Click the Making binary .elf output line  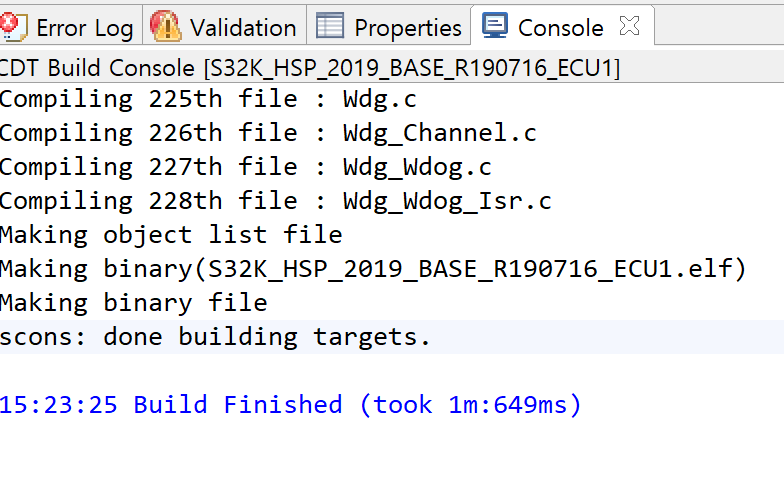pyautogui.click(x=373, y=269)
